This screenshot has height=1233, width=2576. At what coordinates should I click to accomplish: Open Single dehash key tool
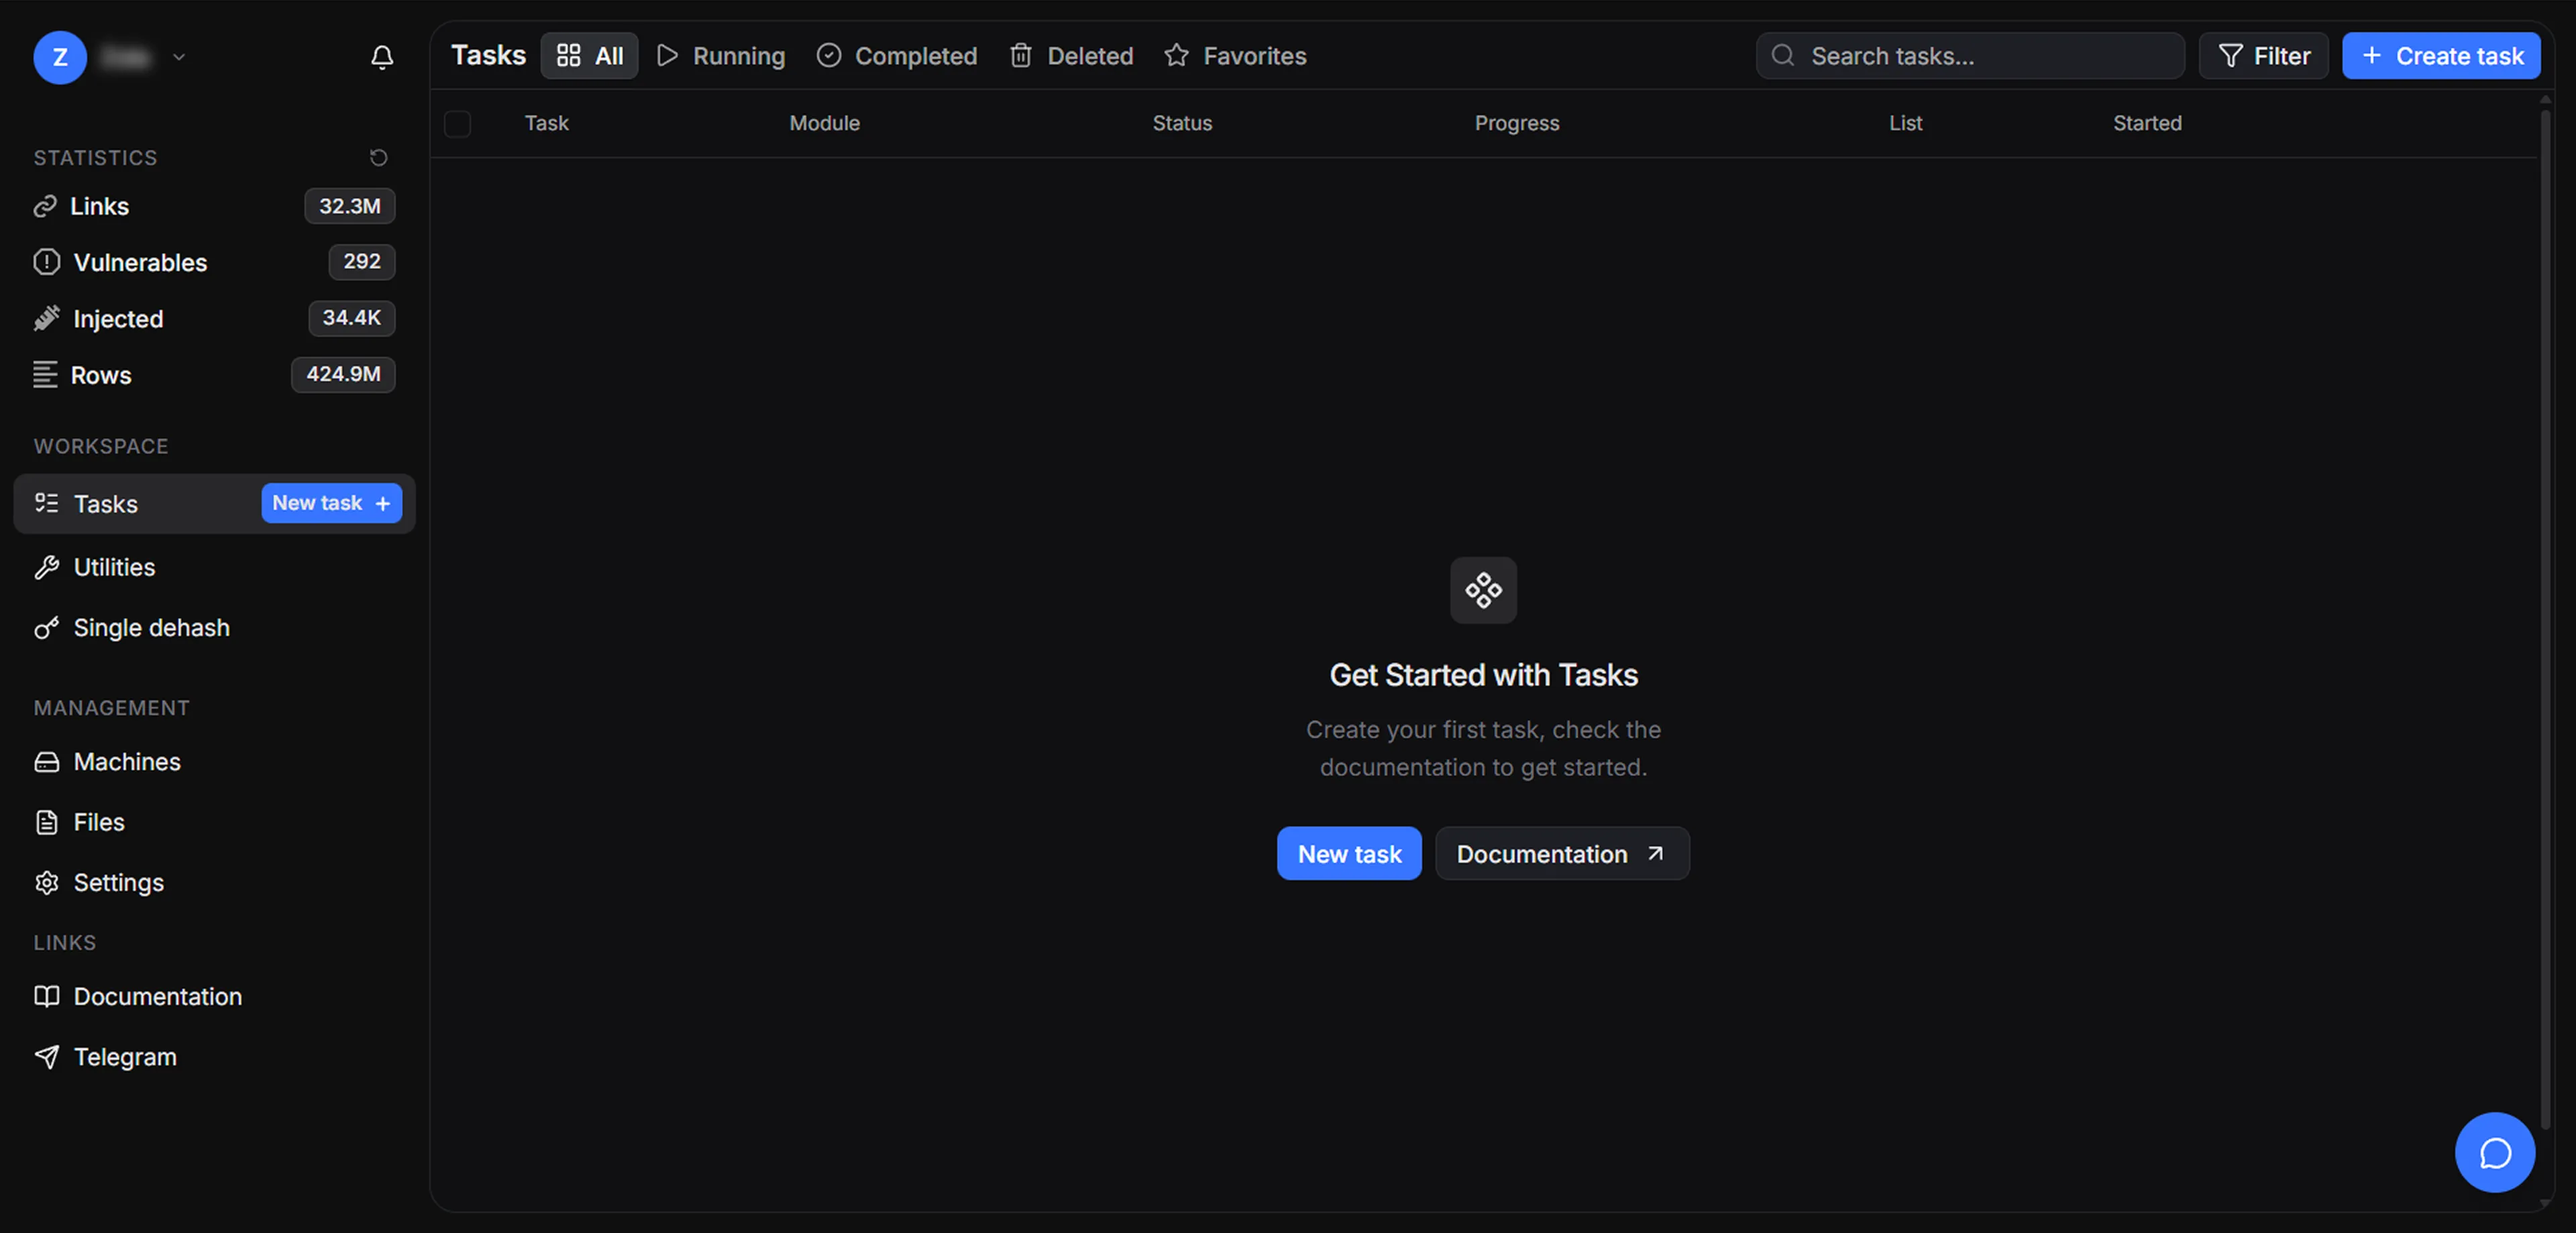[150, 627]
